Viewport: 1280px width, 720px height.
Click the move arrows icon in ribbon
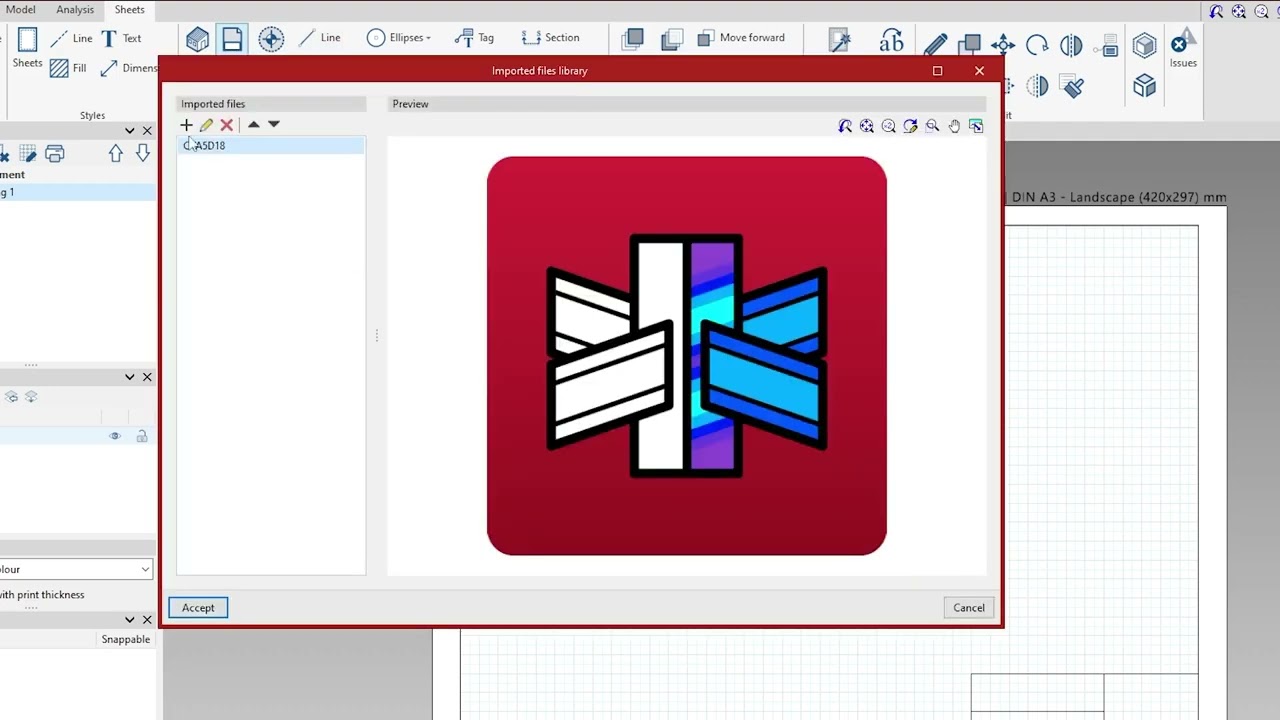coord(1003,45)
